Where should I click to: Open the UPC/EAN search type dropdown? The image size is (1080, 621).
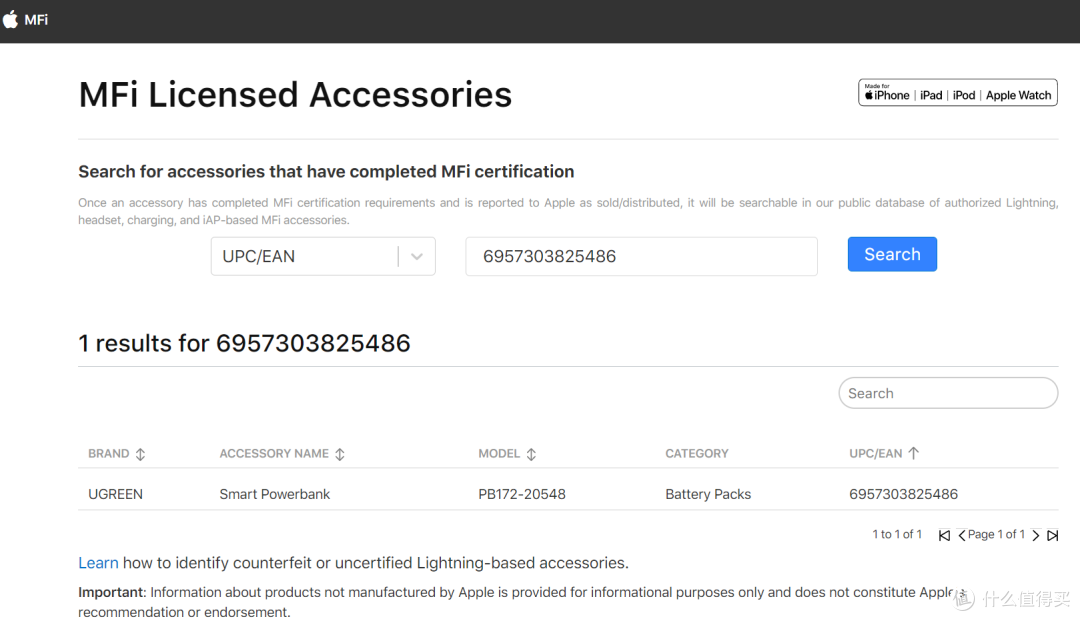point(305,256)
